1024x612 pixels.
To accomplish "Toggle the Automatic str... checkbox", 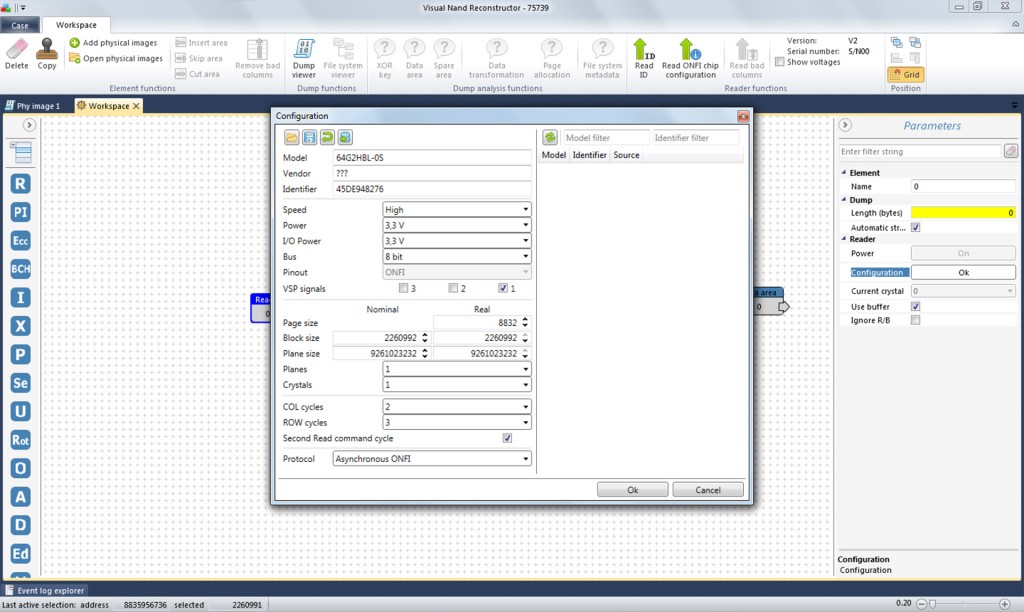I will pyautogui.click(x=916, y=227).
